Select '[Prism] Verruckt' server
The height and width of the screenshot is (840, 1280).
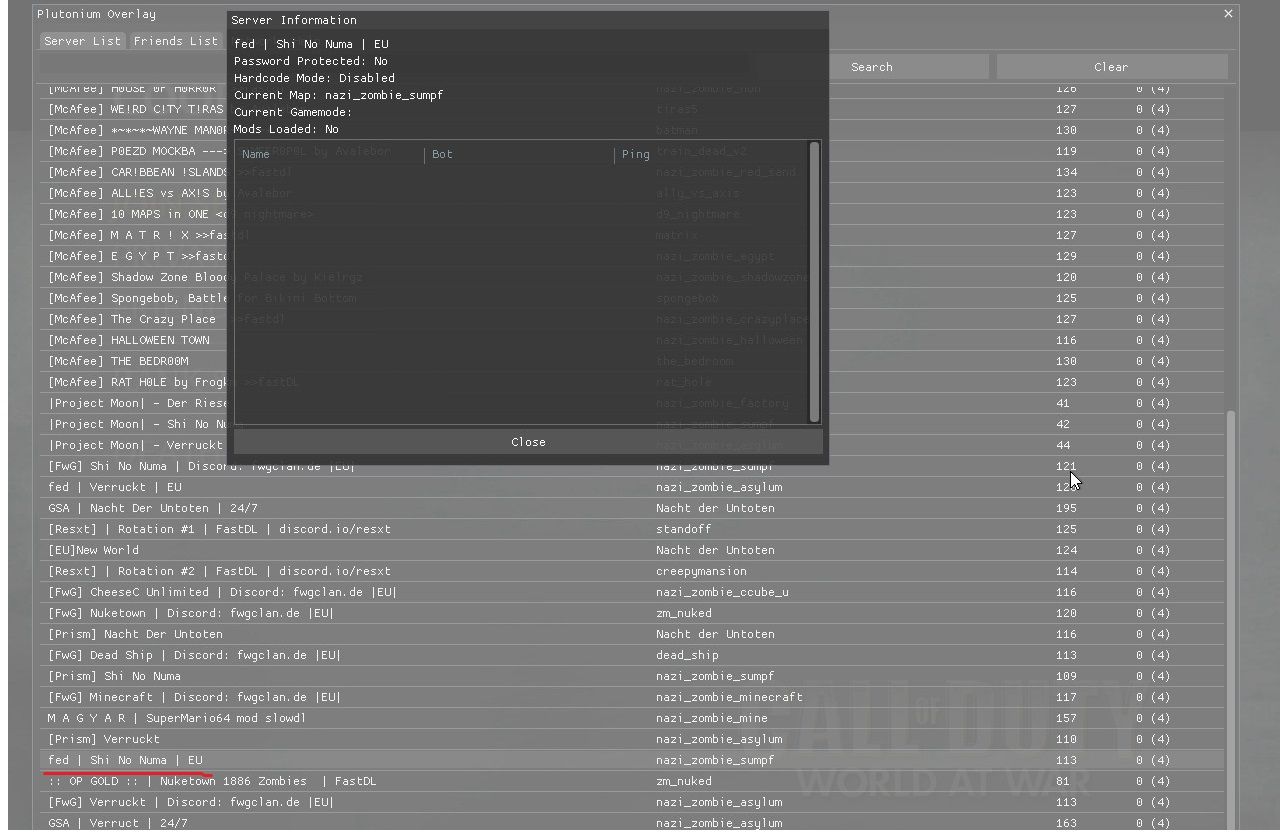point(632,739)
